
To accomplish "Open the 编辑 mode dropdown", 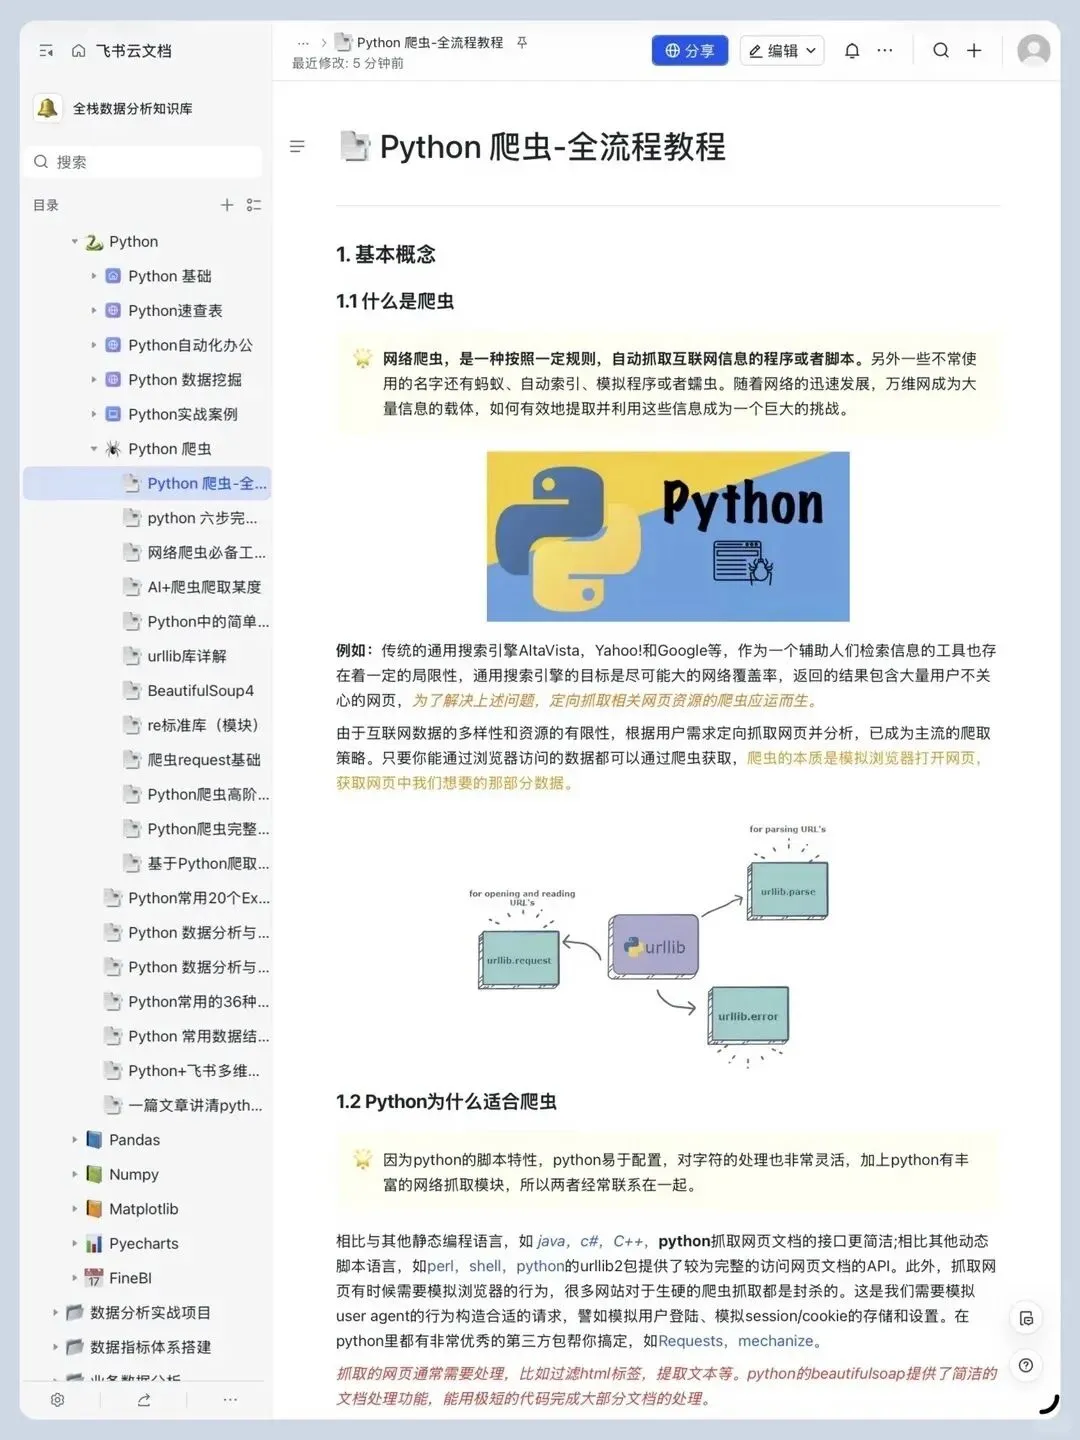I will (x=782, y=50).
